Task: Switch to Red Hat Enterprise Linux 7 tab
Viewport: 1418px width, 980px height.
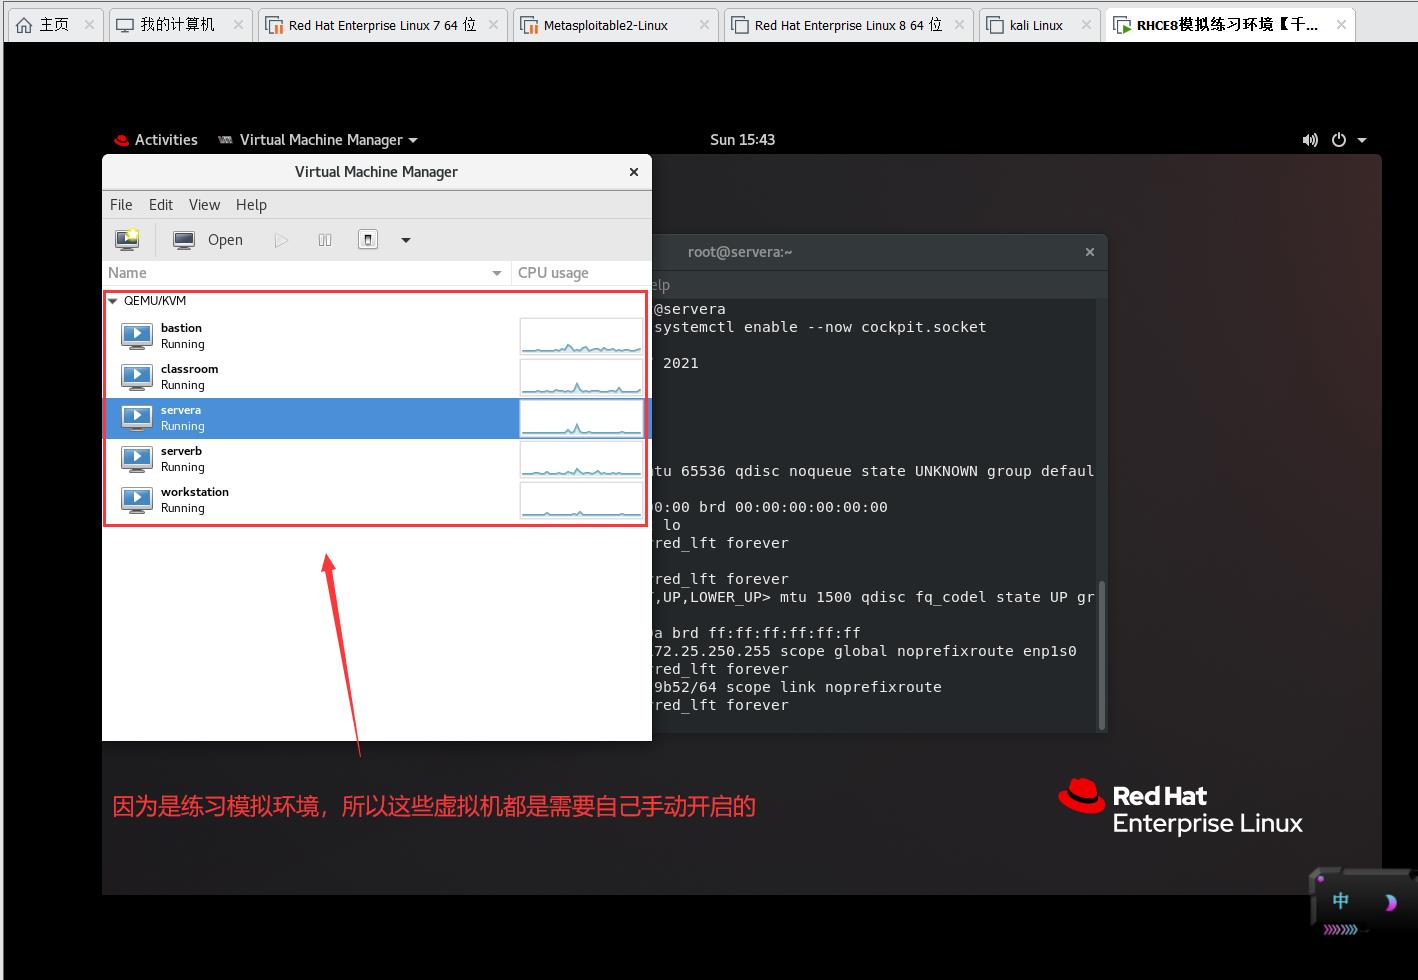Action: [382, 25]
